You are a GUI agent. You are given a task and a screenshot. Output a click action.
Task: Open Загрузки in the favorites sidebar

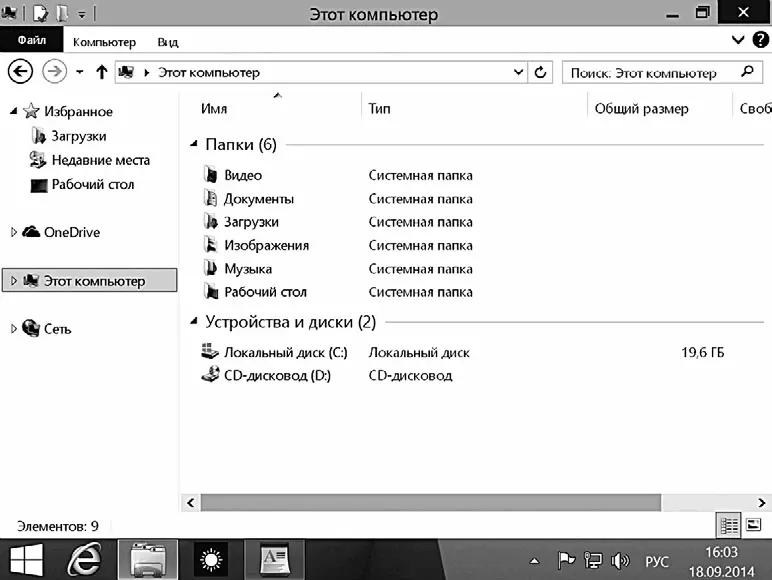pos(78,136)
